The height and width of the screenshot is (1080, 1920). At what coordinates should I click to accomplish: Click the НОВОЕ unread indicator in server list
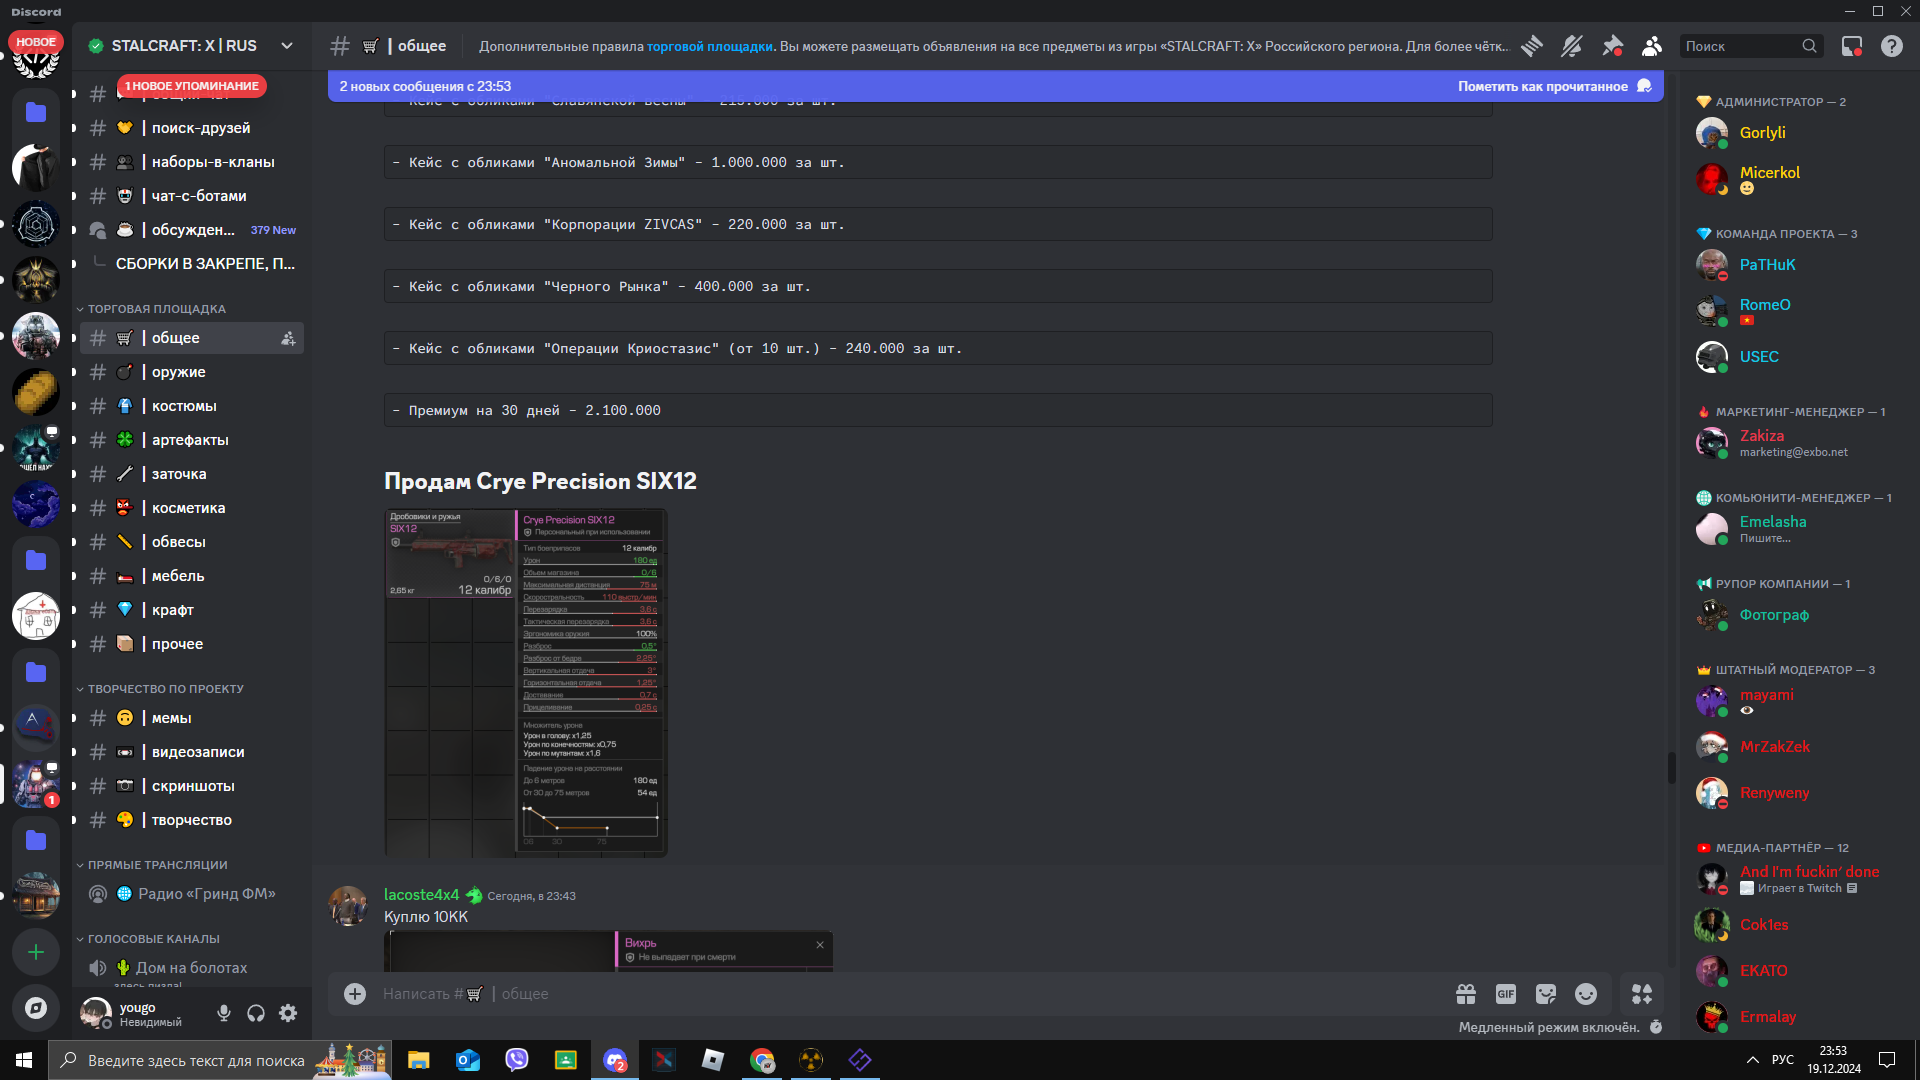(36, 42)
